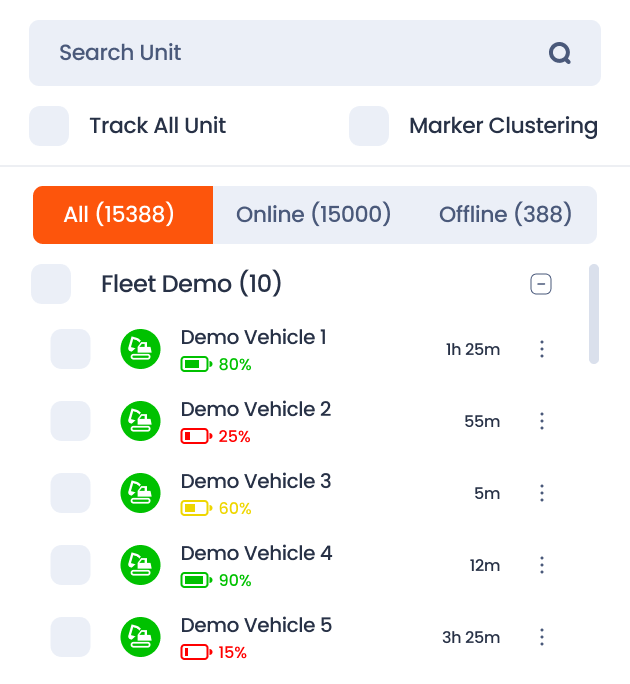The width and height of the screenshot is (630, 684).
Task: Click the 55m duration text
Action: tap(482, 421)
